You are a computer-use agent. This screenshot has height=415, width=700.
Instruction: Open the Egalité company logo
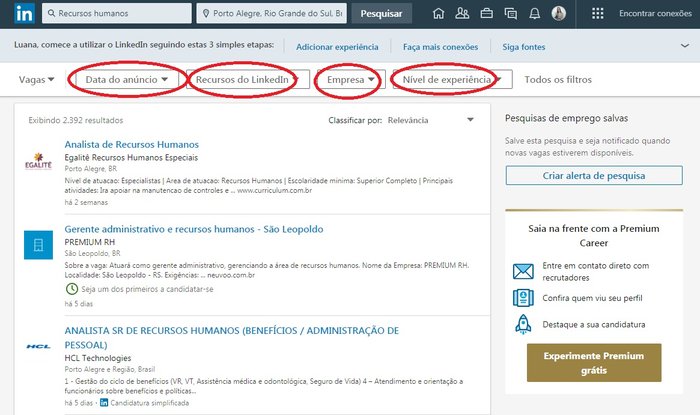(x=38, y=162)
